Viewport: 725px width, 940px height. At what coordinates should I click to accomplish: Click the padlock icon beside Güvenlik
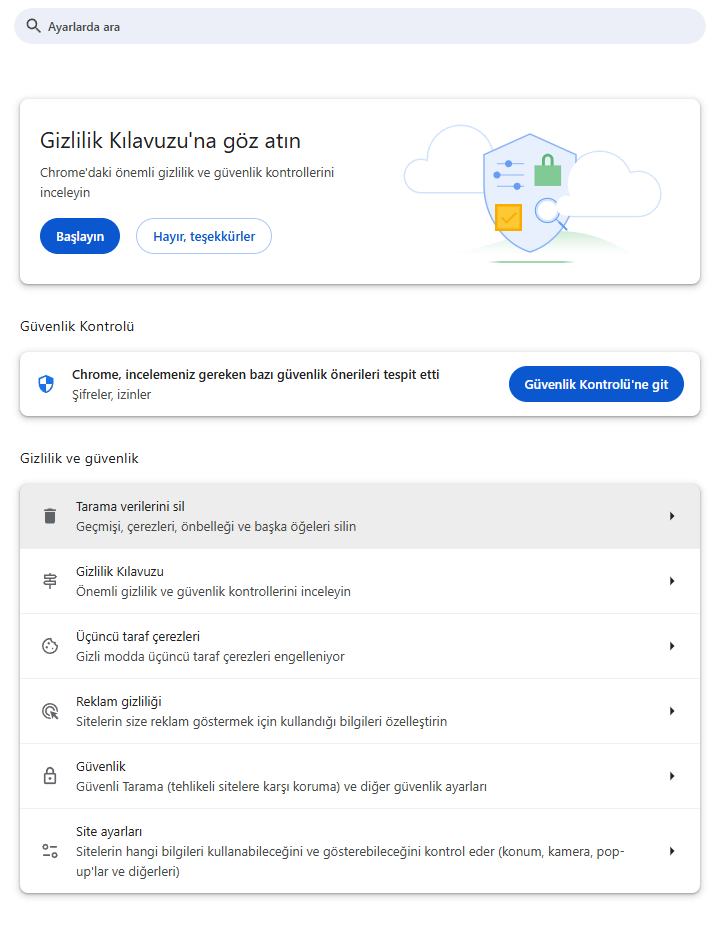tap(49, 775)
